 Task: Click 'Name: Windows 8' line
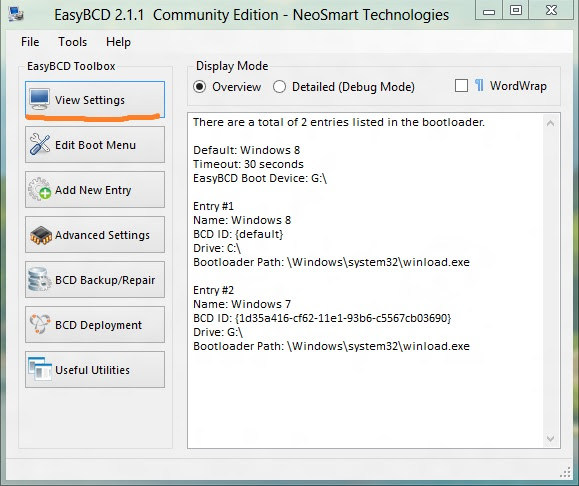click(242, 220)
